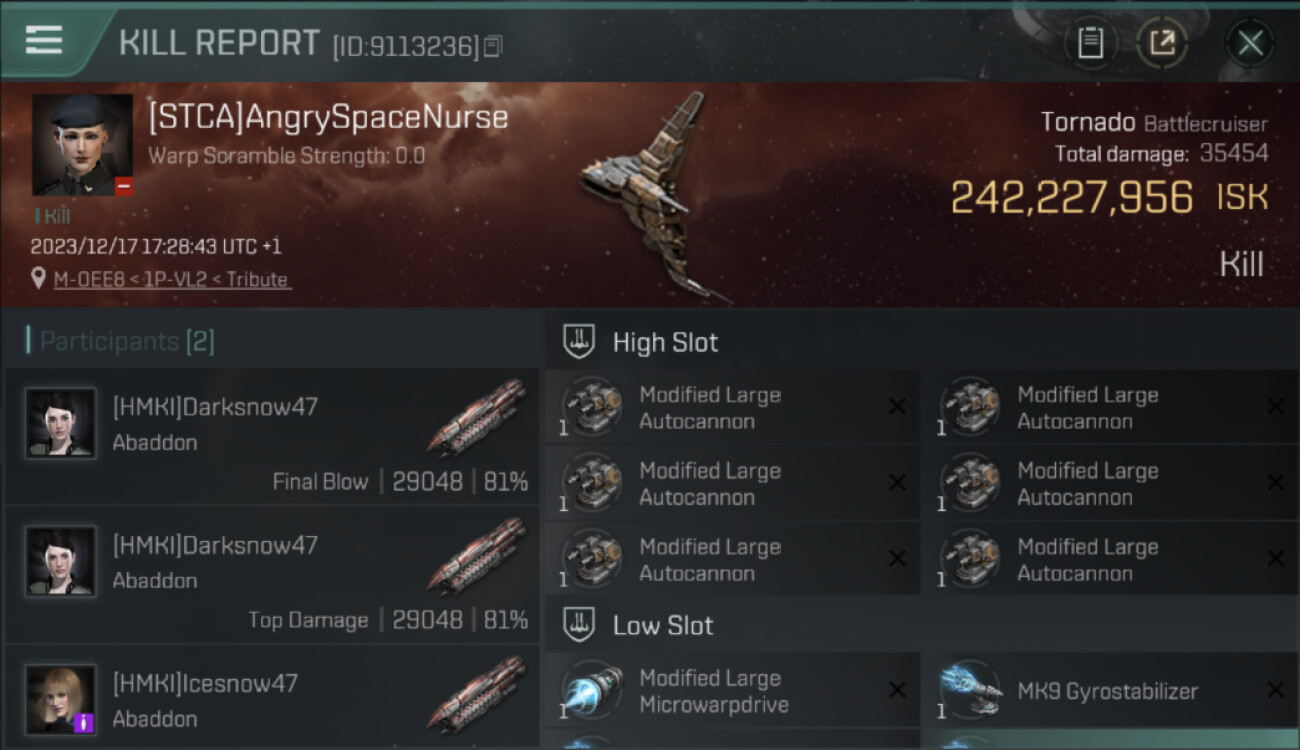The height and width of the screenshot is (750, 1300).
Task: Click the clipboard report icon
Action: tap(1090, 42)
